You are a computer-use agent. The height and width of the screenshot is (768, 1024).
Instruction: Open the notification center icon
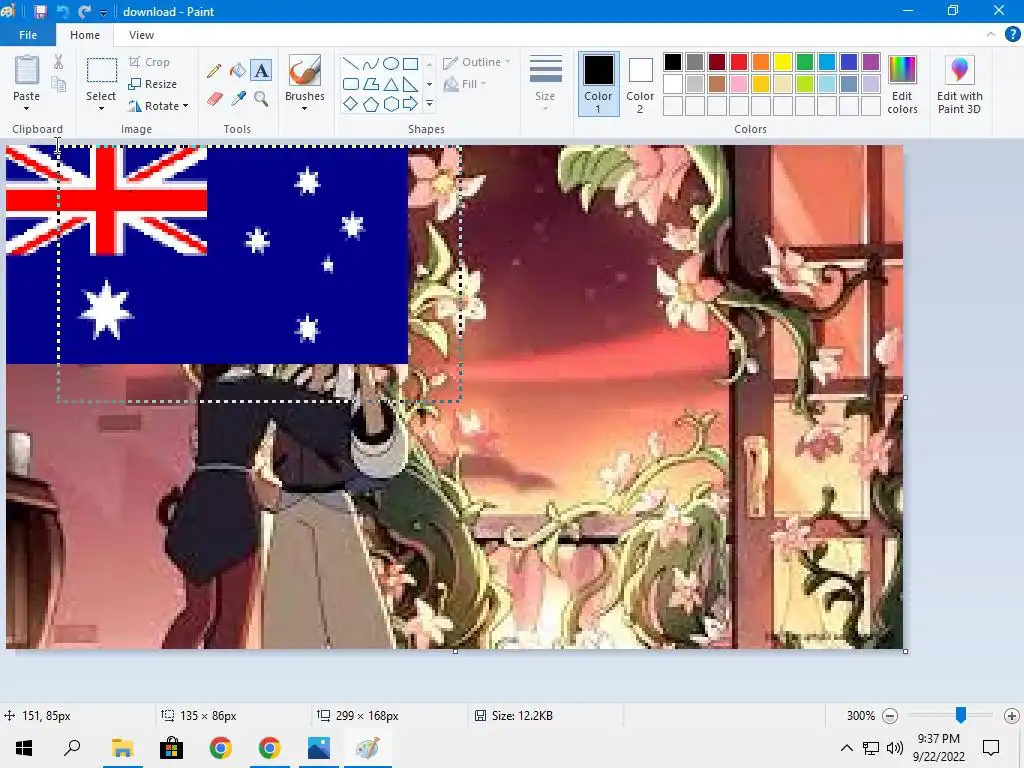pyautogui.click(x=991, y=748)
